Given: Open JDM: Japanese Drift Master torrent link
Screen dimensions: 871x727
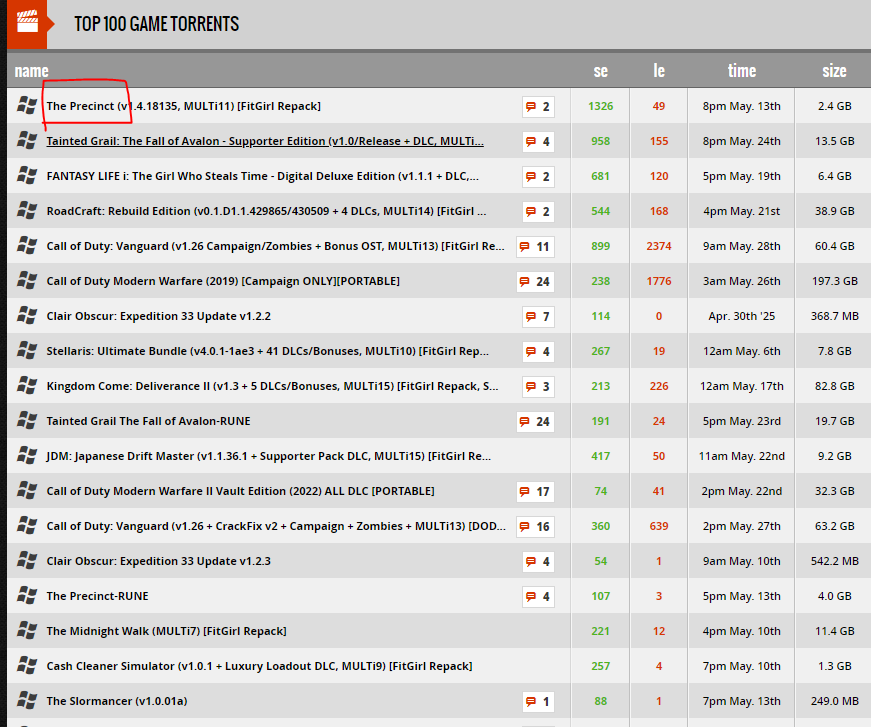Looking at the screenshot, I should (268, 456).
